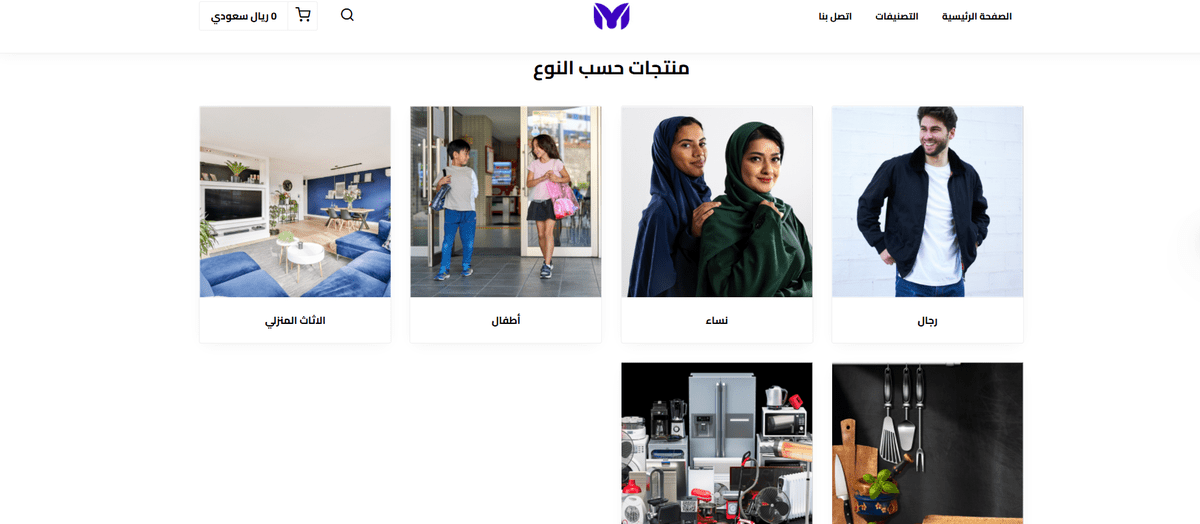Screen dimensions: 1200x524
Task: Click the man in dark jacket photo
Action: tap(928, 202)
